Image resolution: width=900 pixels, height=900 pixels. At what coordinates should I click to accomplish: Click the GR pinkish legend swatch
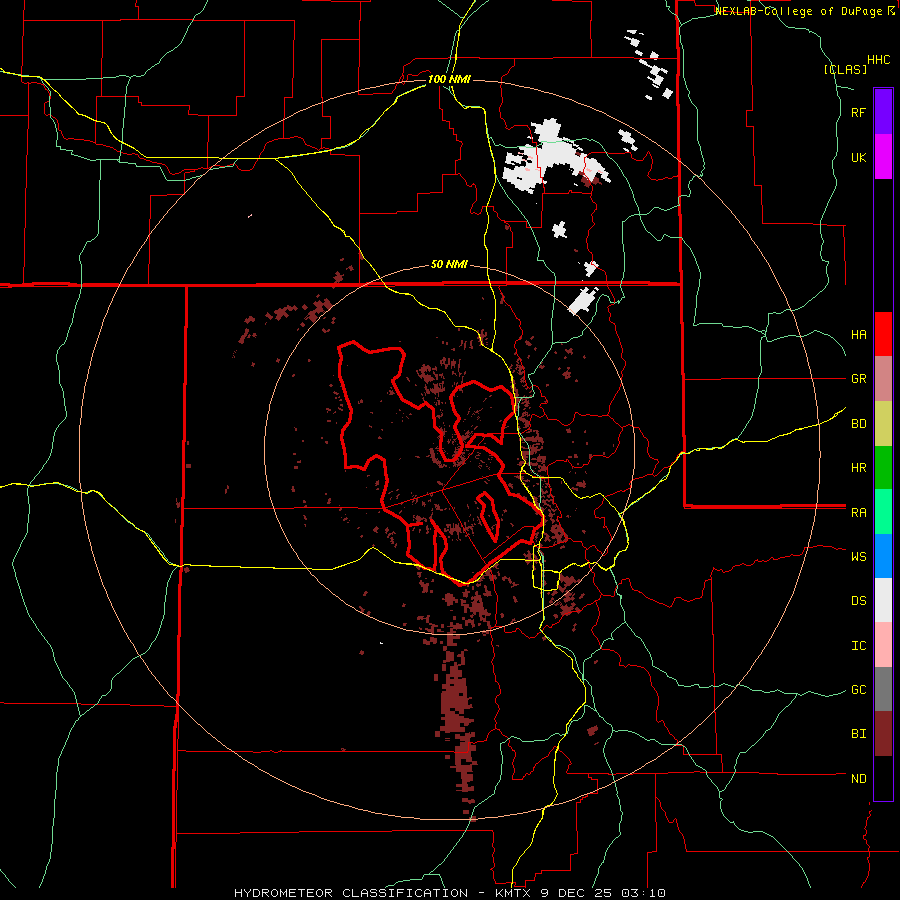(883, 379)
